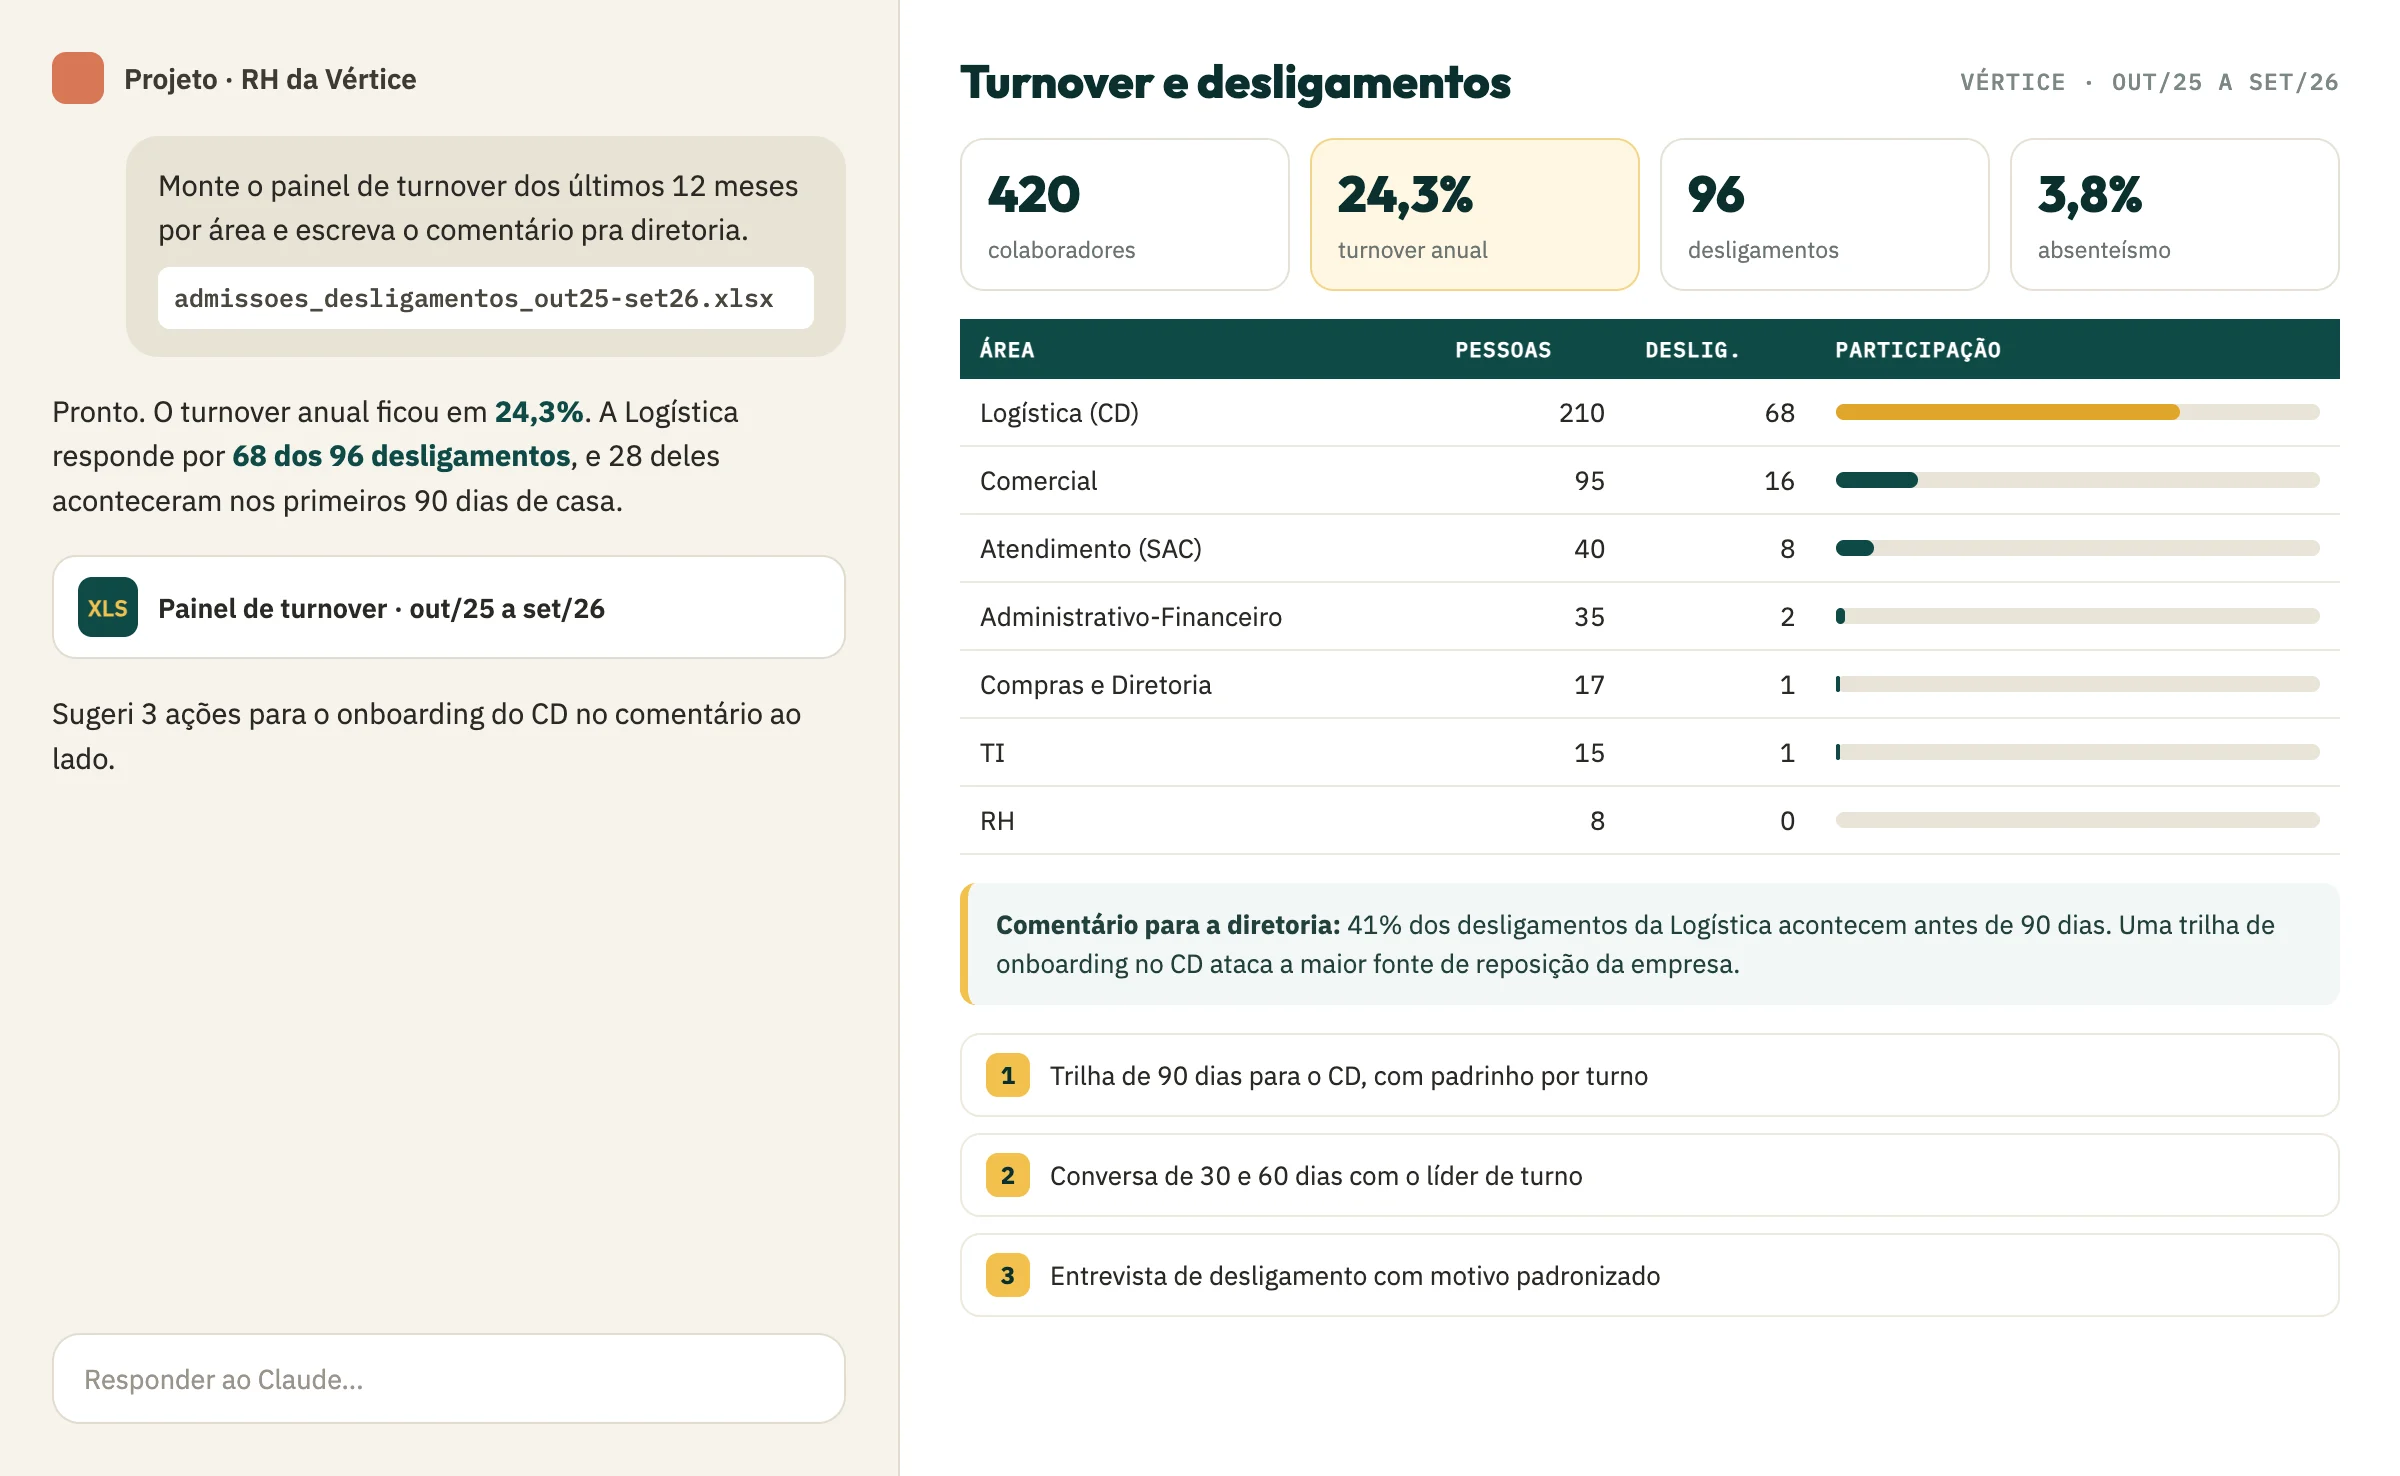Click the Administrativo-Financeiro row label
Screen dimensions: 2400x1476
(x=1130, y=617)
